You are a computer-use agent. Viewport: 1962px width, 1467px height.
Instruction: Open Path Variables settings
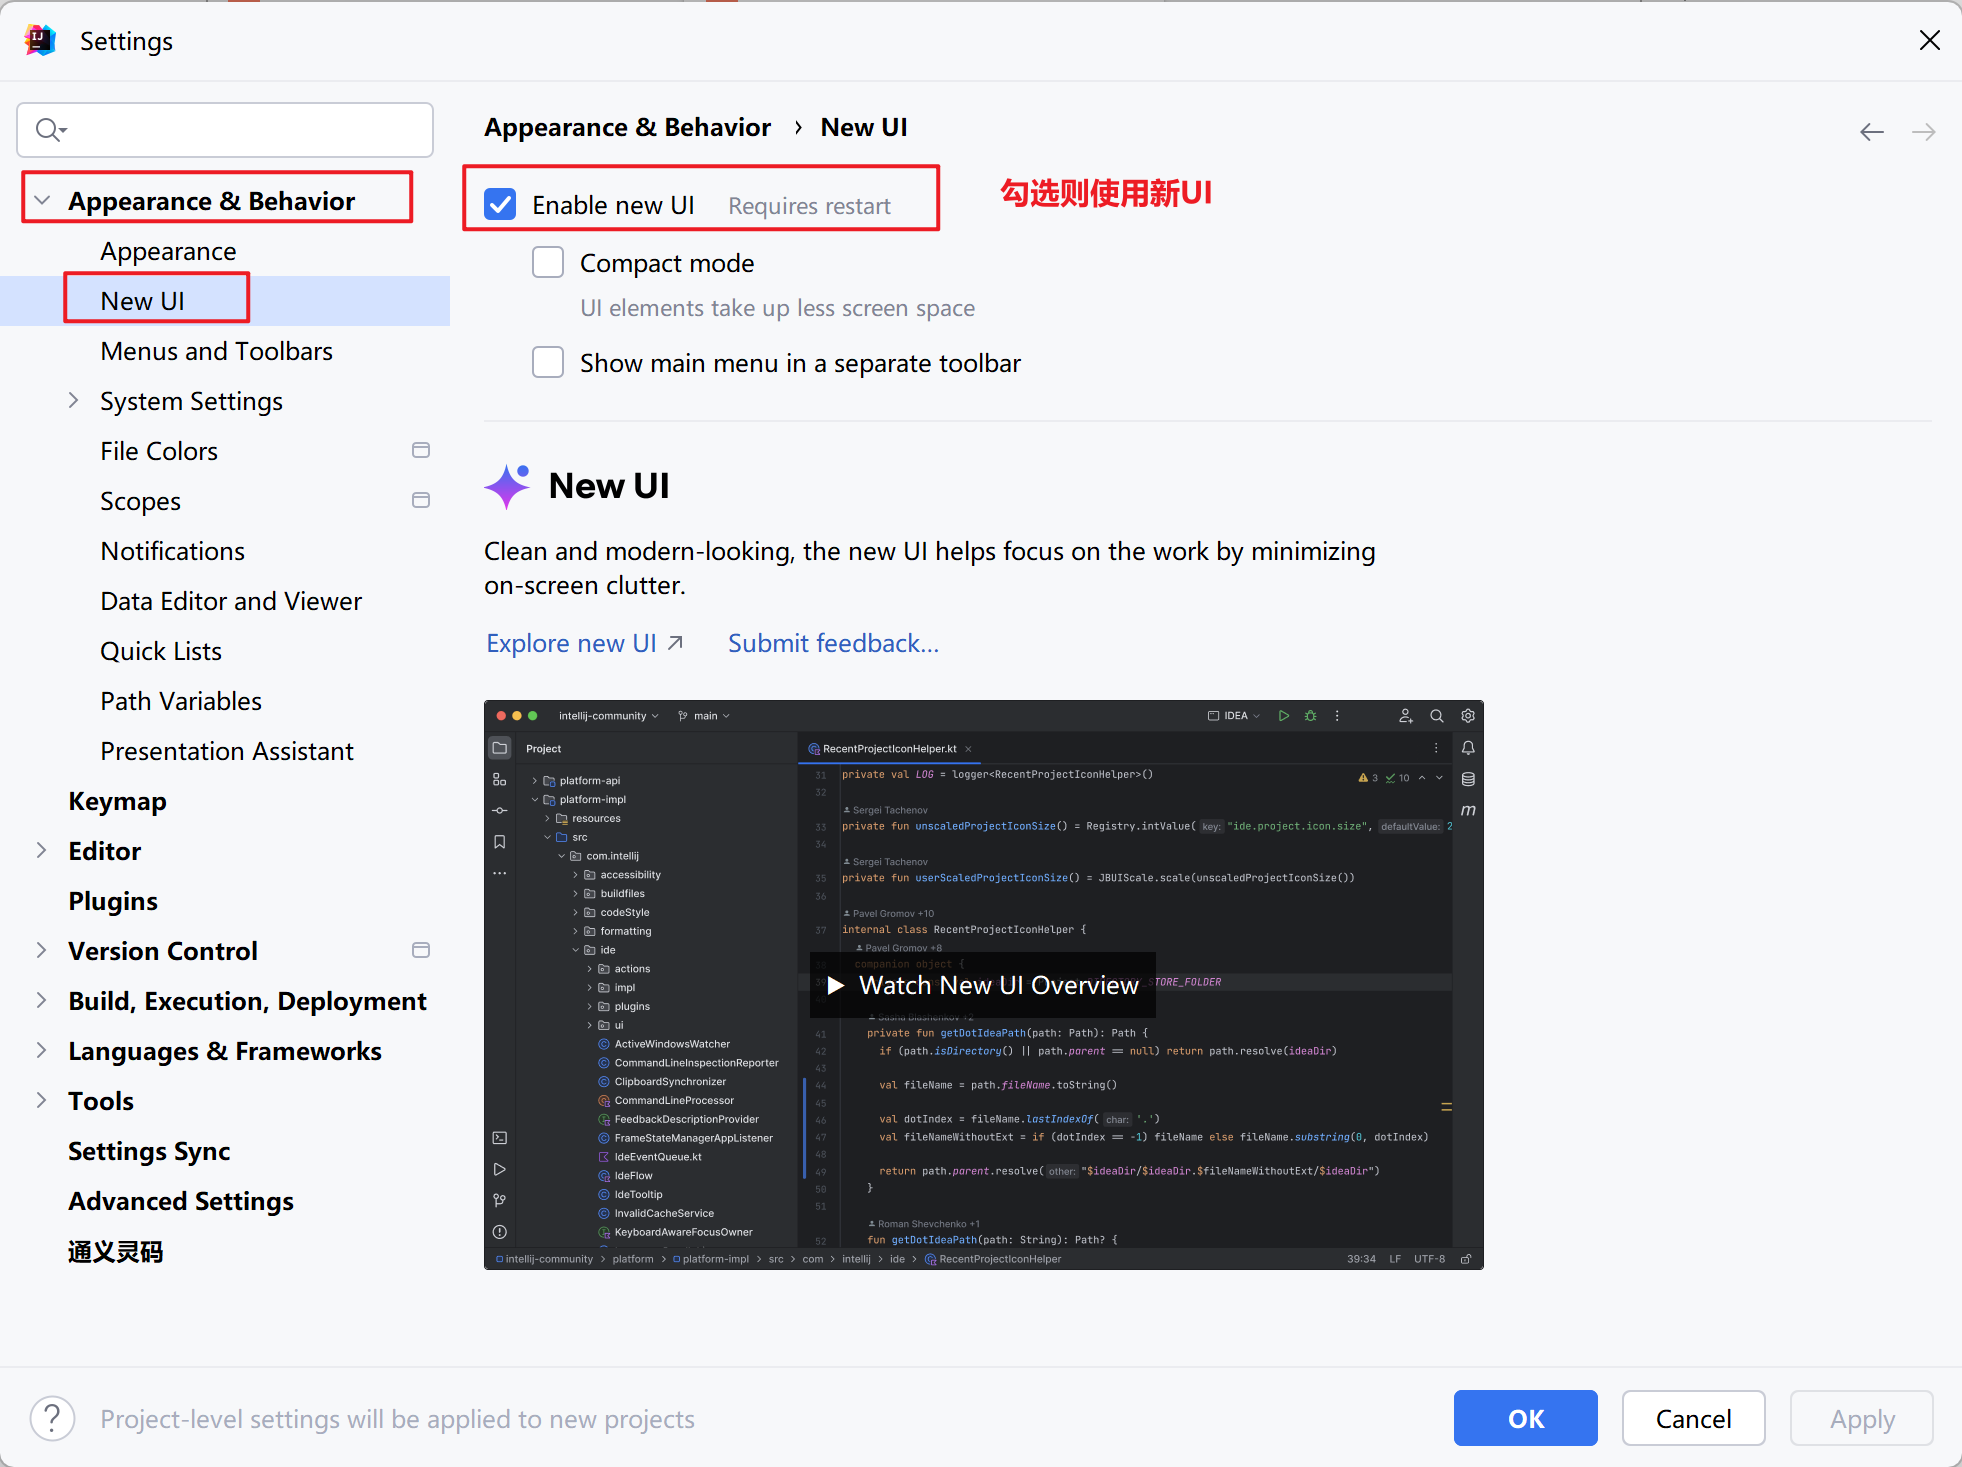click(181, 701)
